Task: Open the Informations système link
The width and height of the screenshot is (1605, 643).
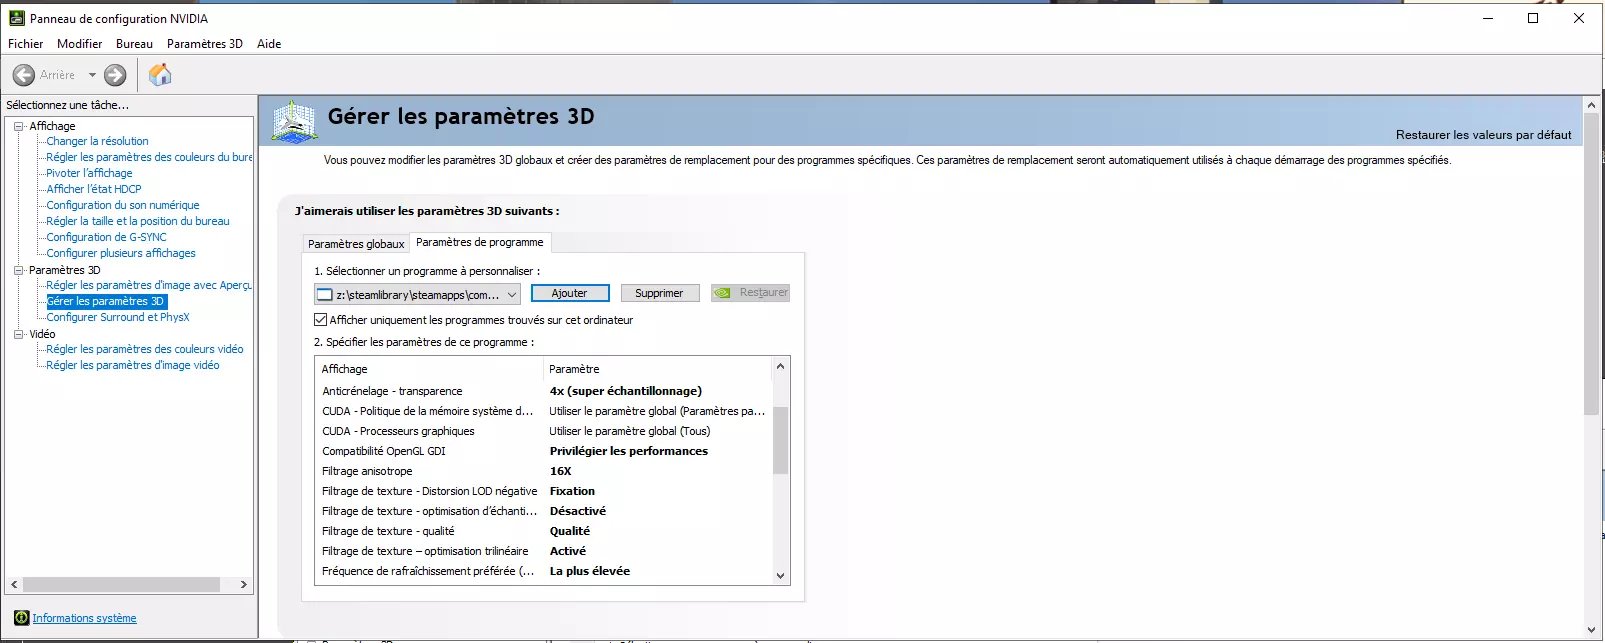Action: 84,618
